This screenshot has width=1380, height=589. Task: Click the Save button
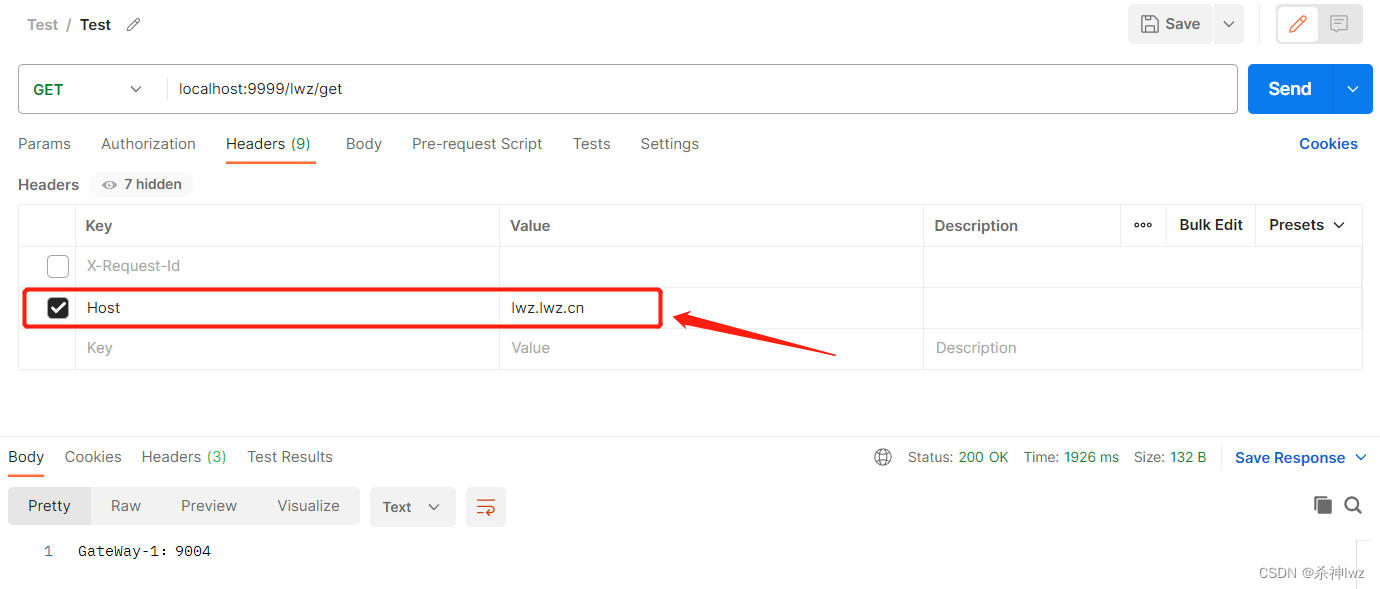click(1170, 24)
